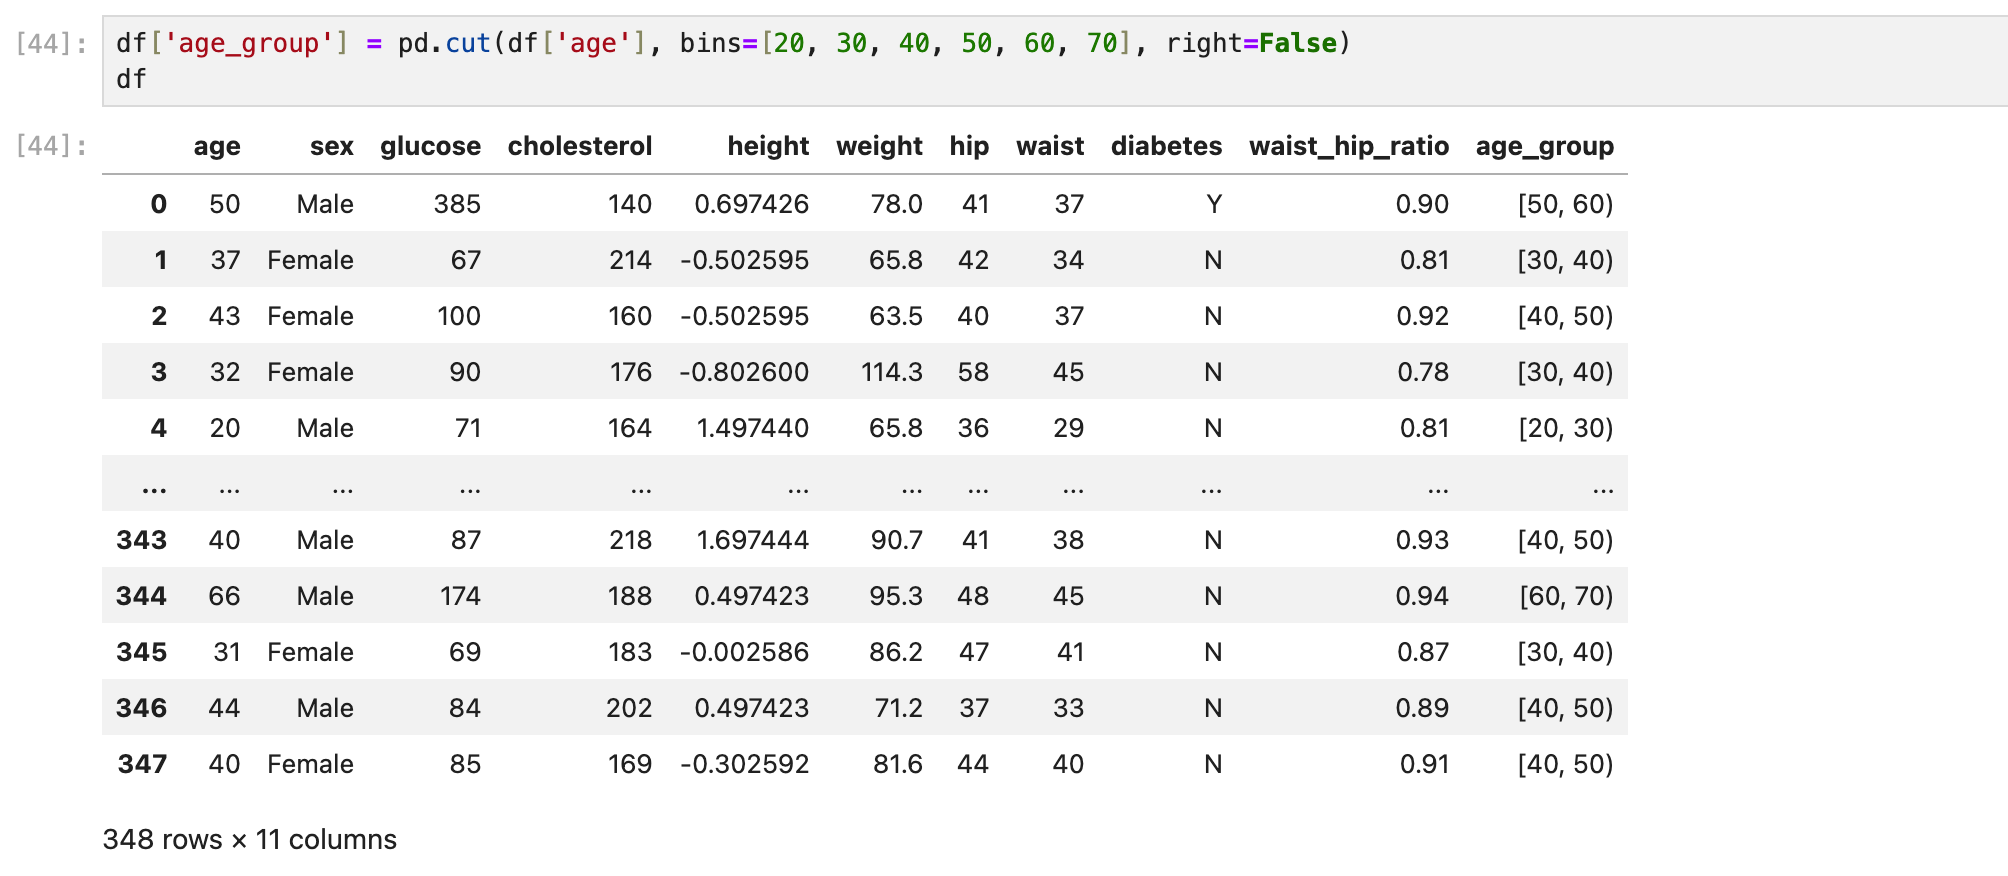Click height value 1.497440 in row 4

[x=752, y=428]
